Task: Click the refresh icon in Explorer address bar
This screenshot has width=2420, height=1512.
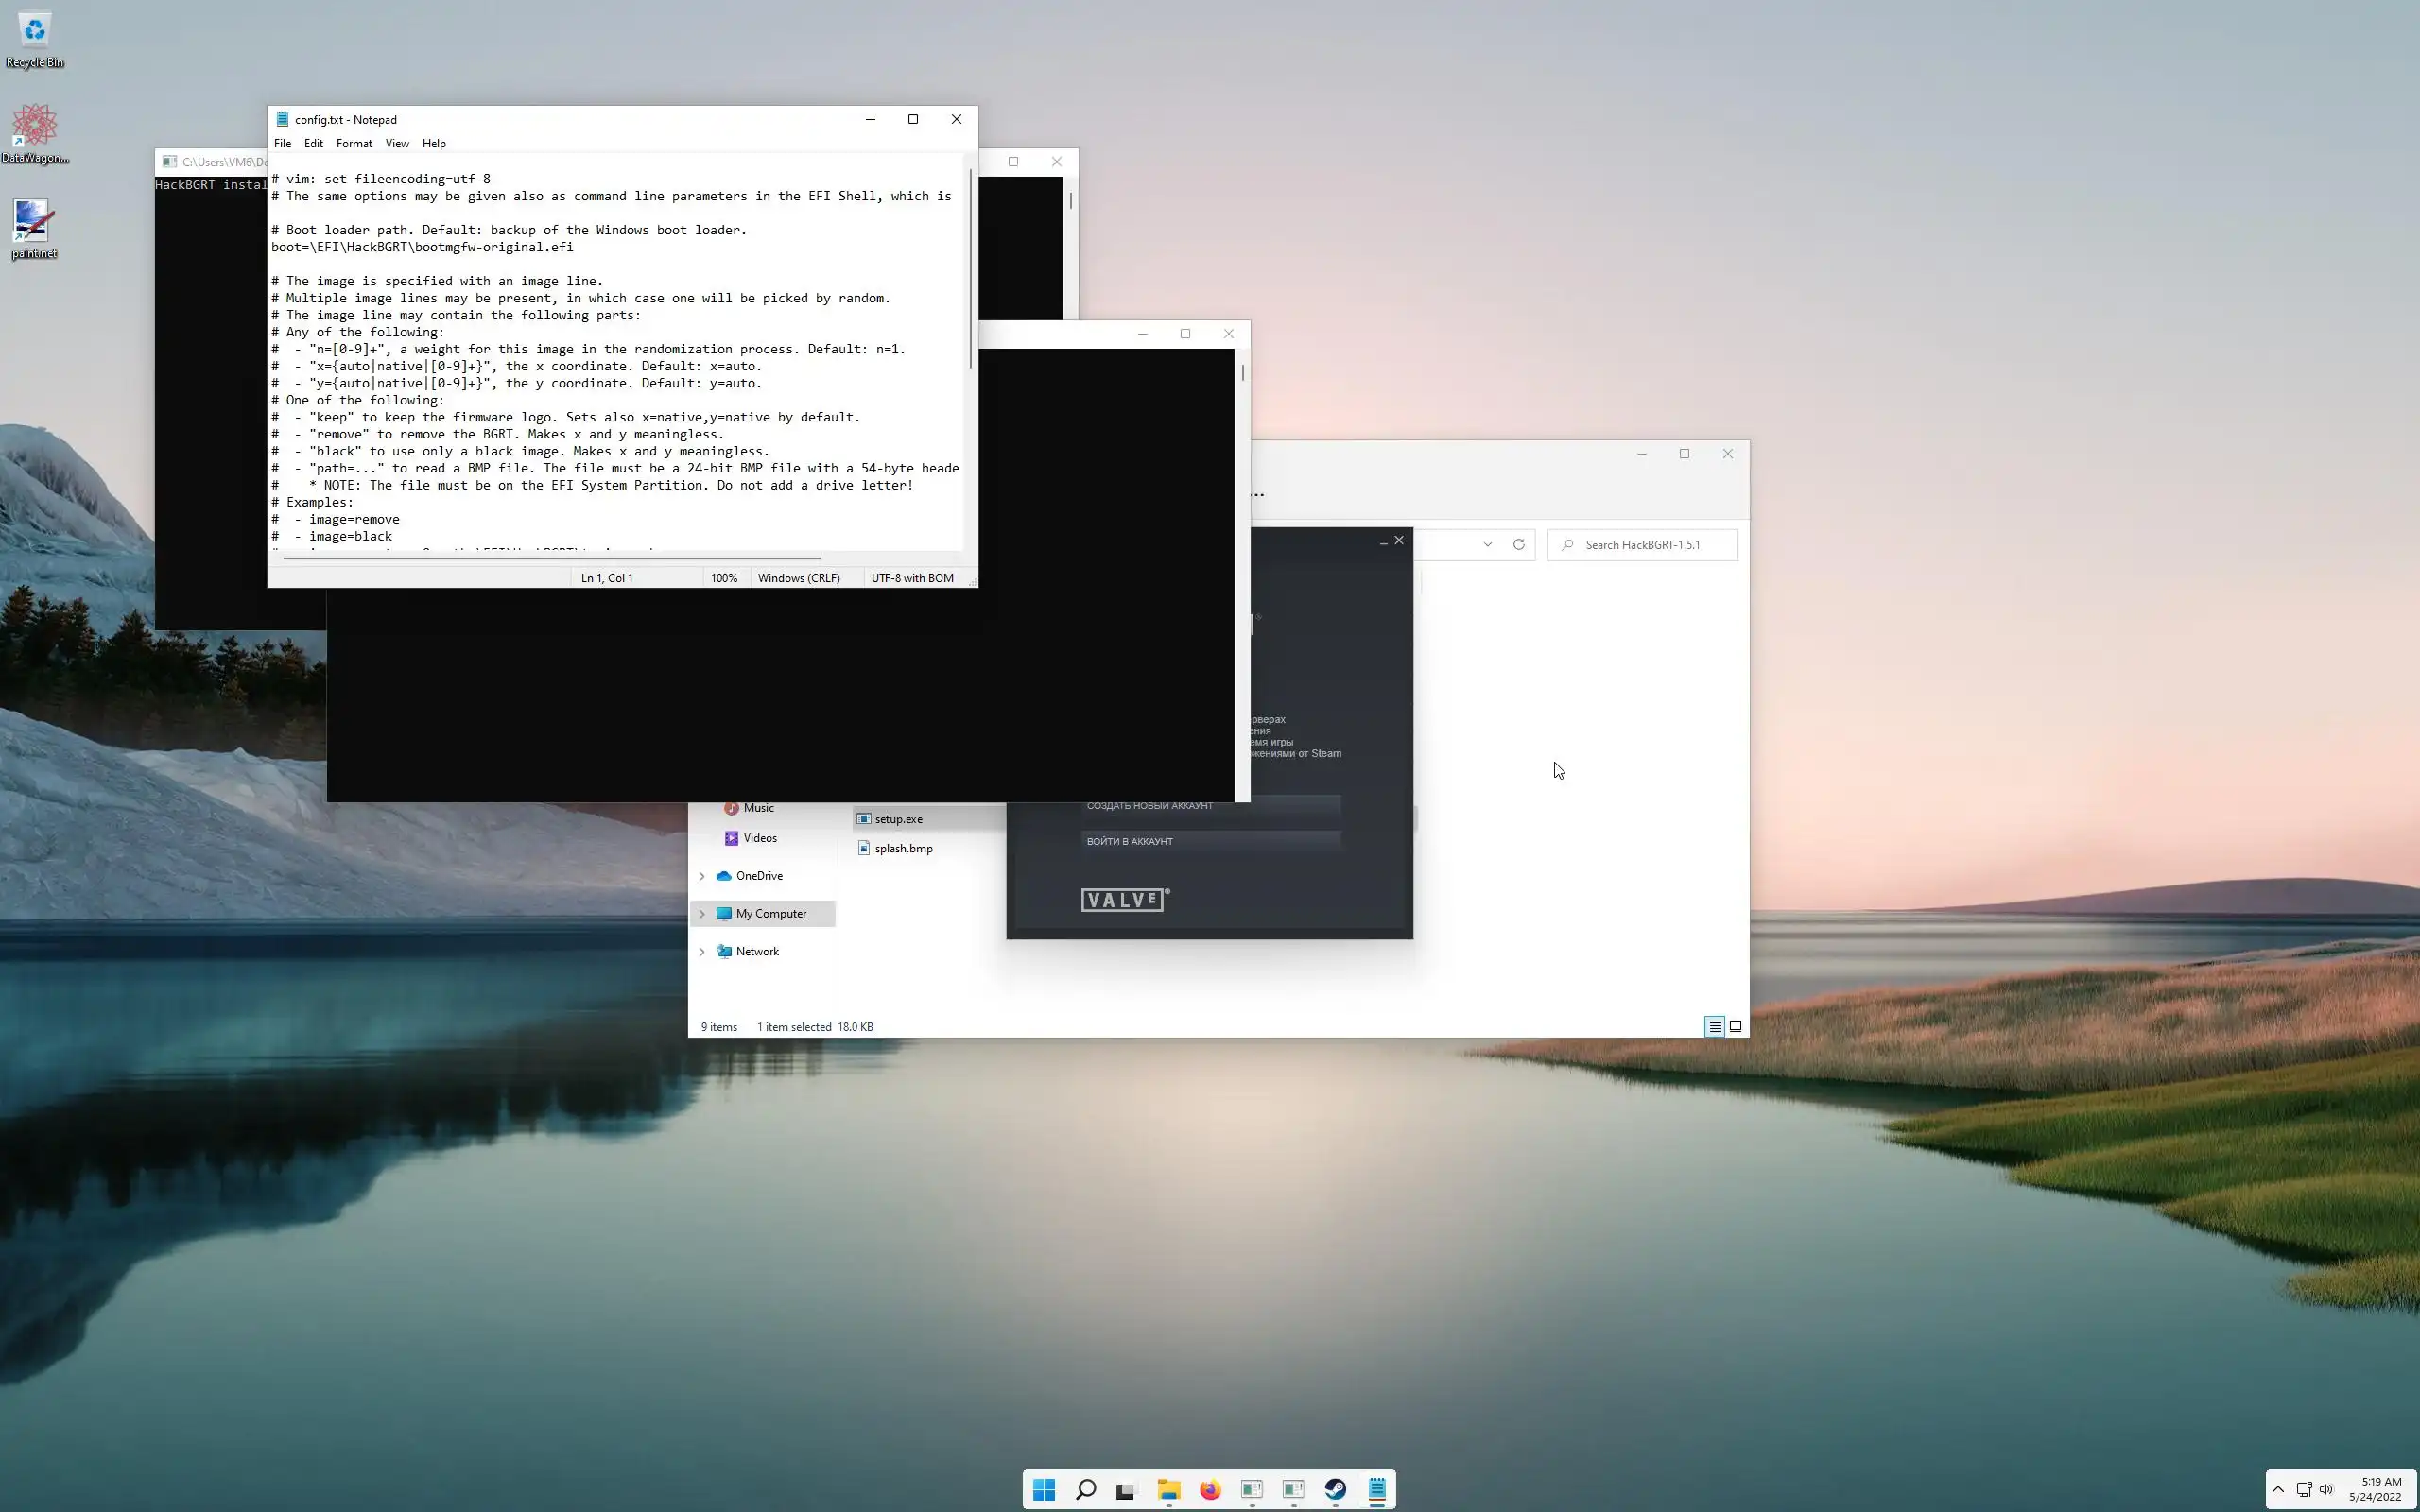Action: click(x=1518, y=545)
